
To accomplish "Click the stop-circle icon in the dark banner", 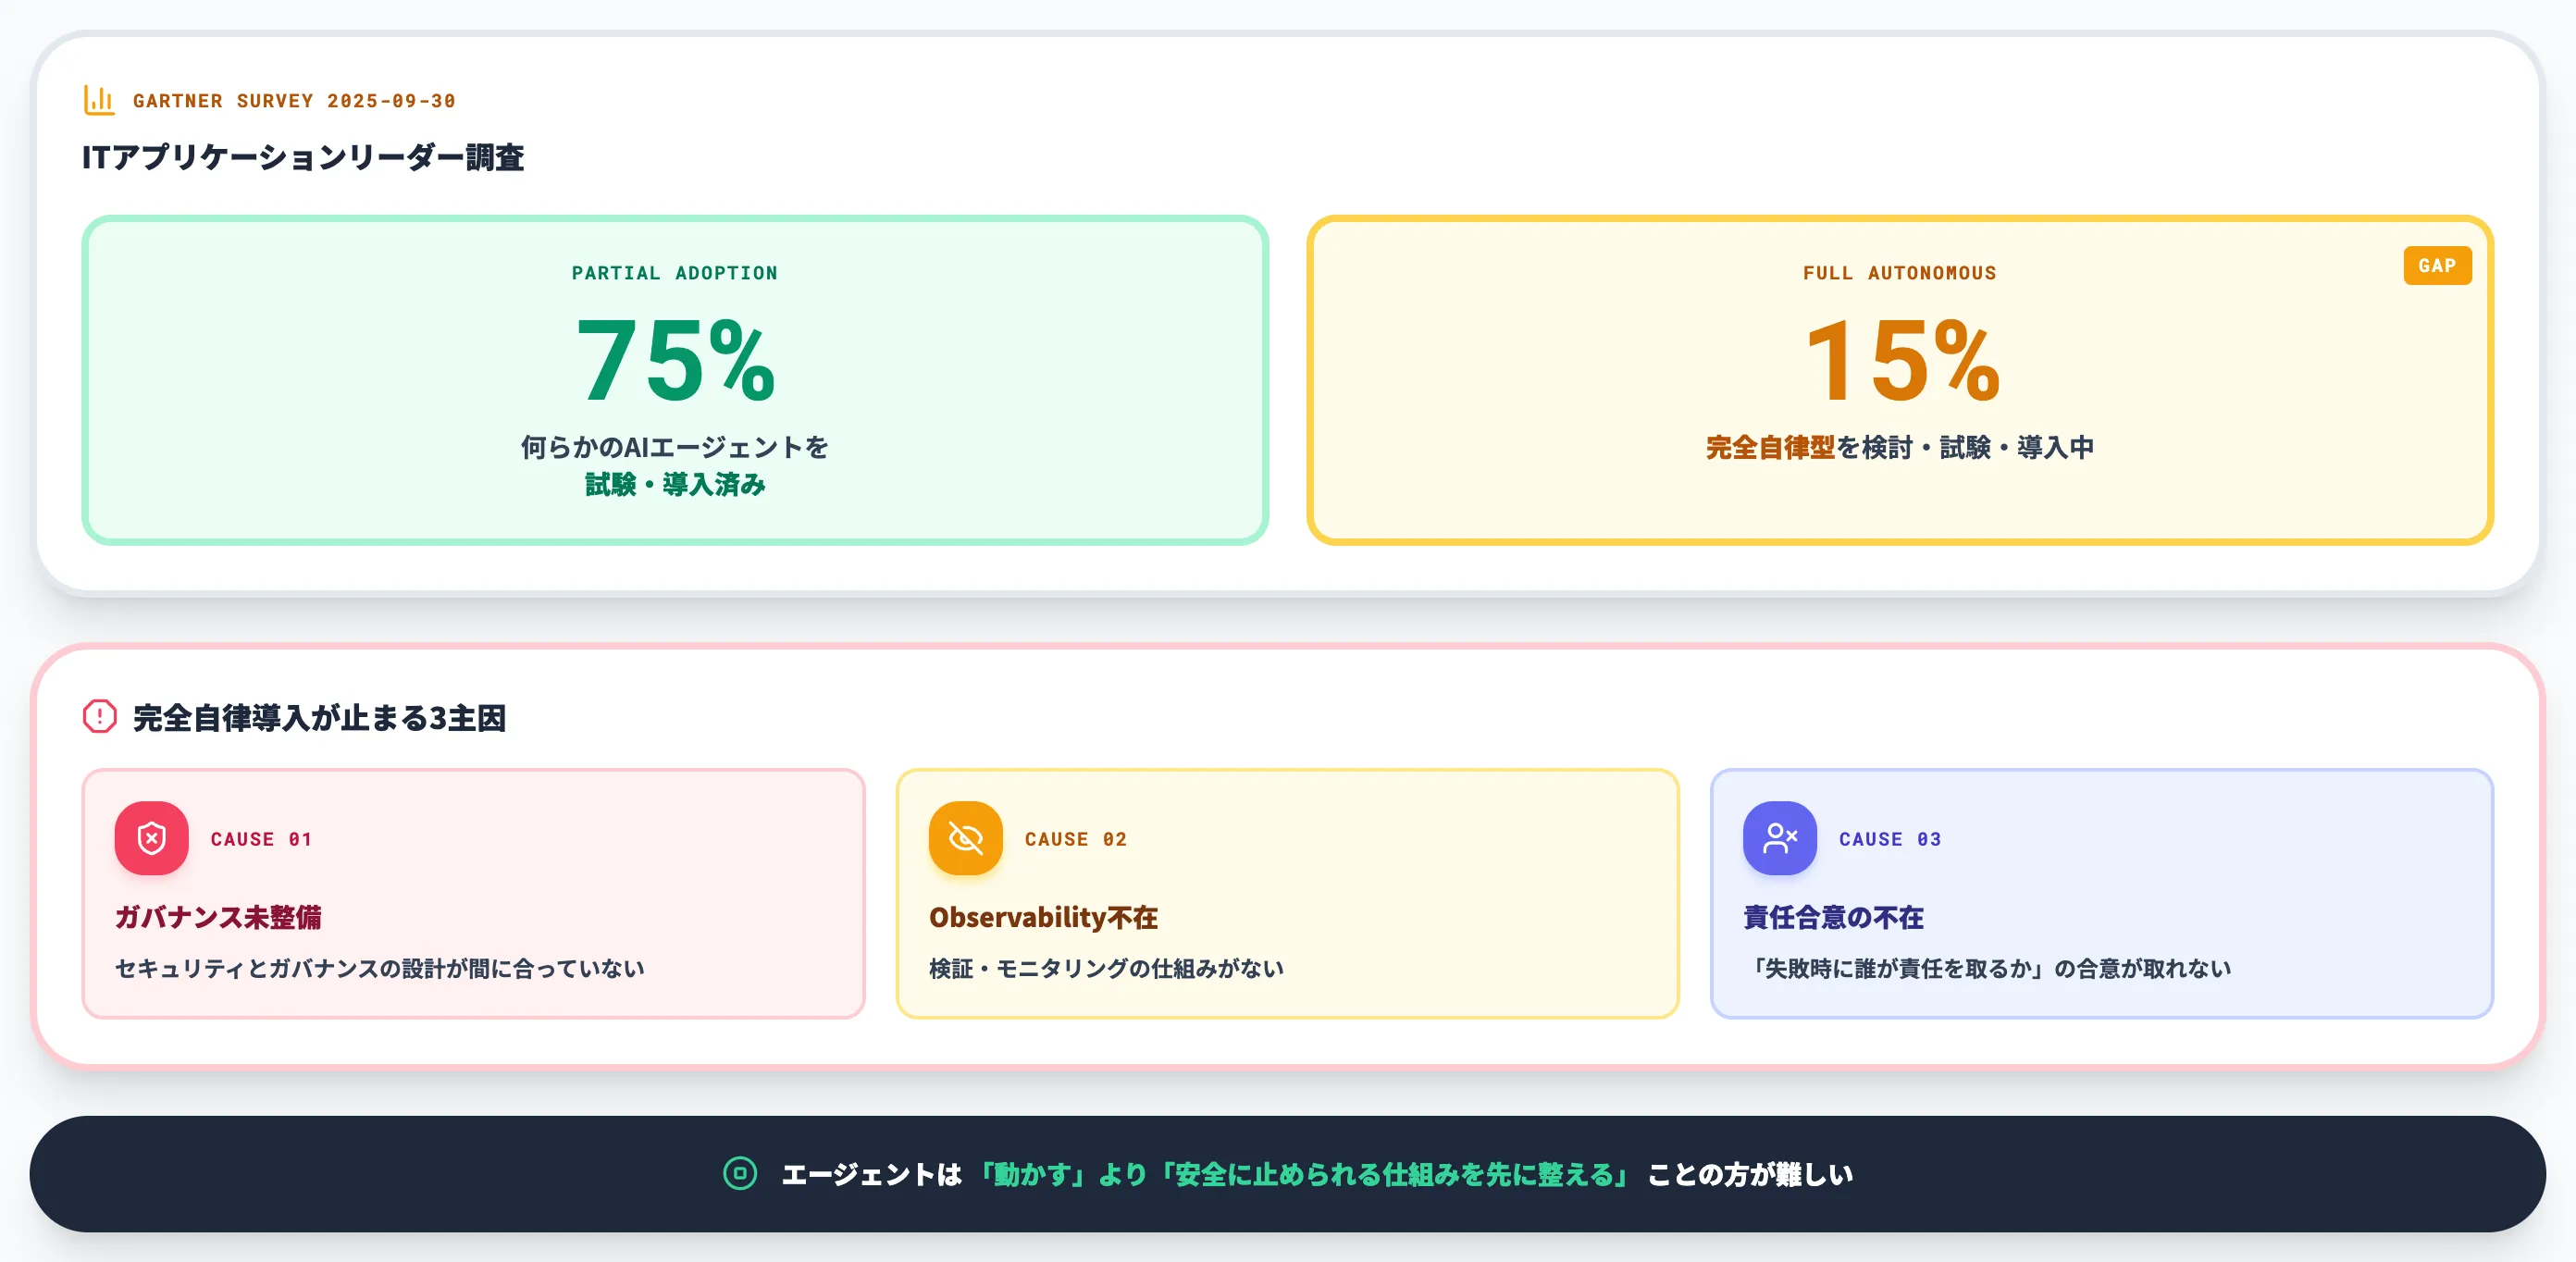I will [x=740, y=1173].
